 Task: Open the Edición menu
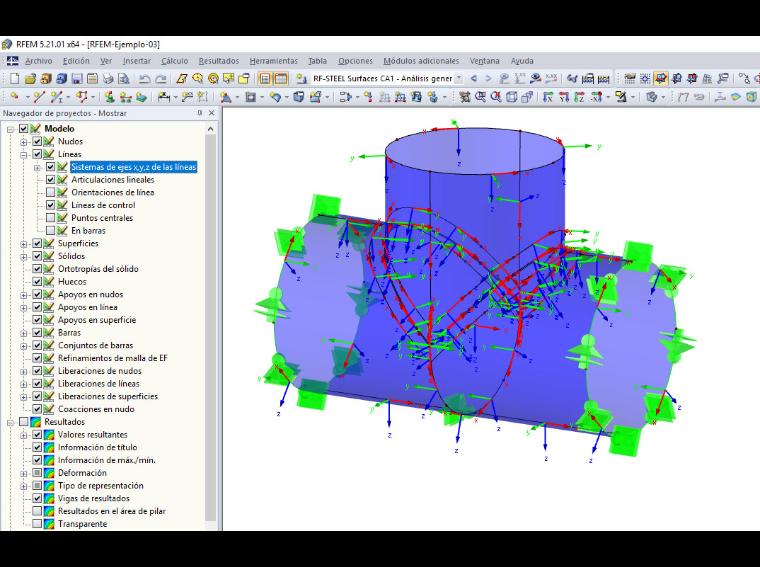[76, 61]
